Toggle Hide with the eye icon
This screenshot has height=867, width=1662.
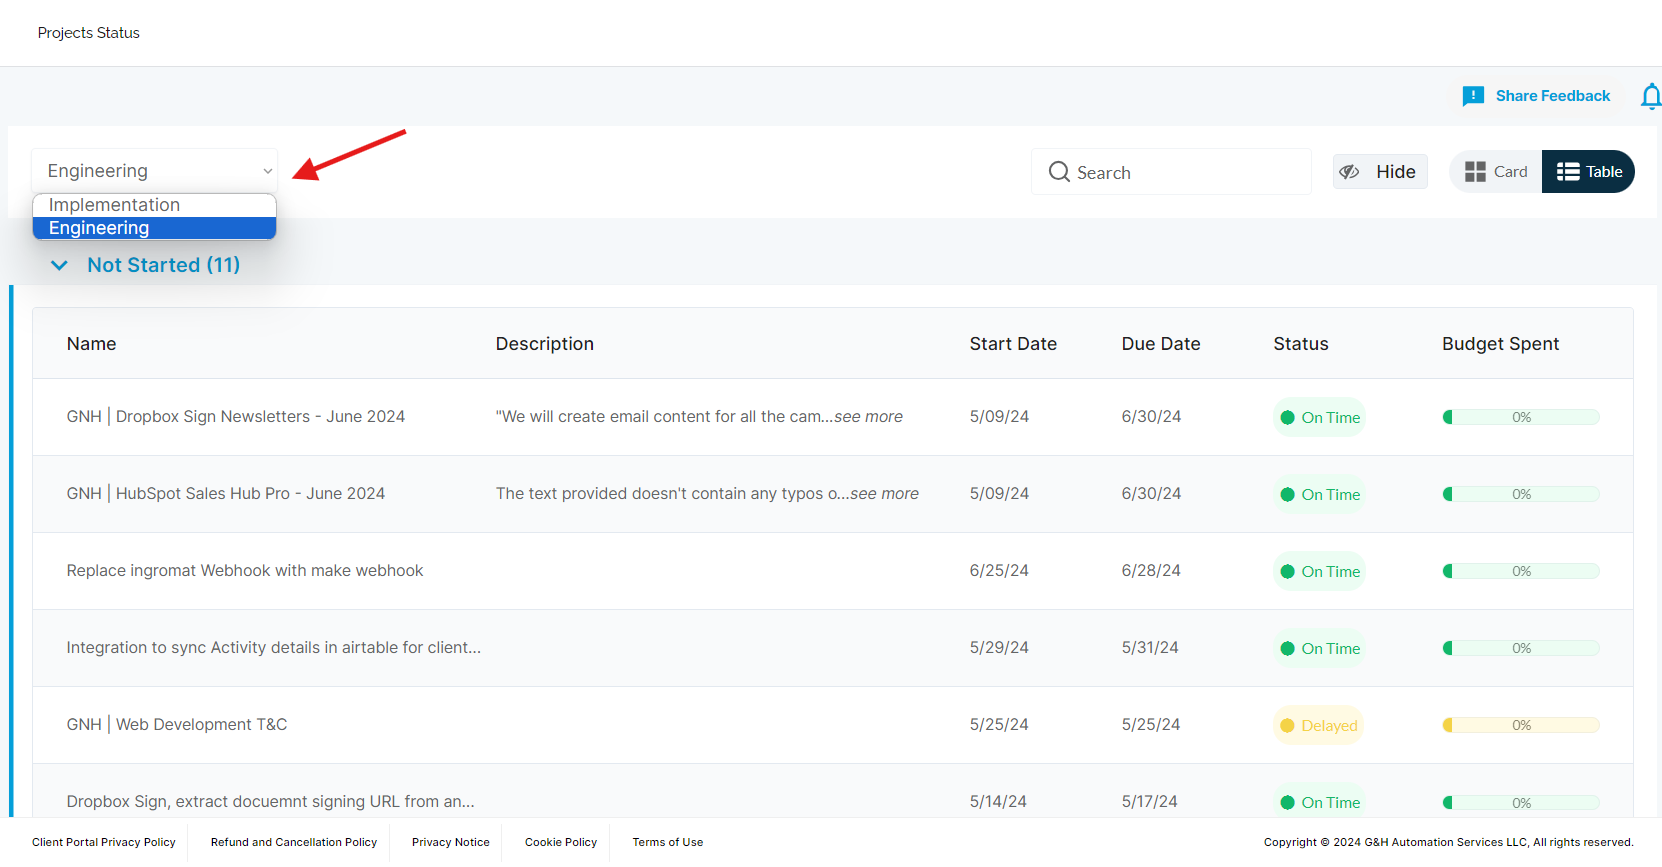tap(1349, 172)
